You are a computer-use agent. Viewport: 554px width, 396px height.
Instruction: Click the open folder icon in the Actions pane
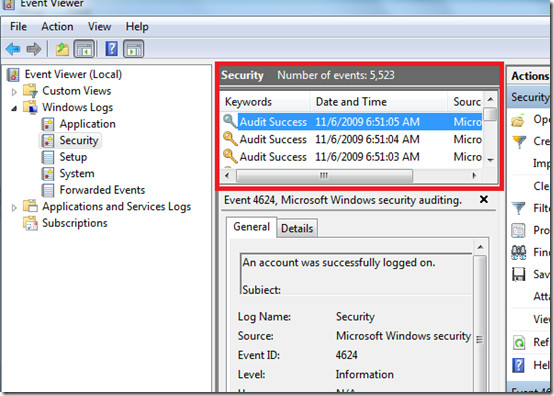518,121
